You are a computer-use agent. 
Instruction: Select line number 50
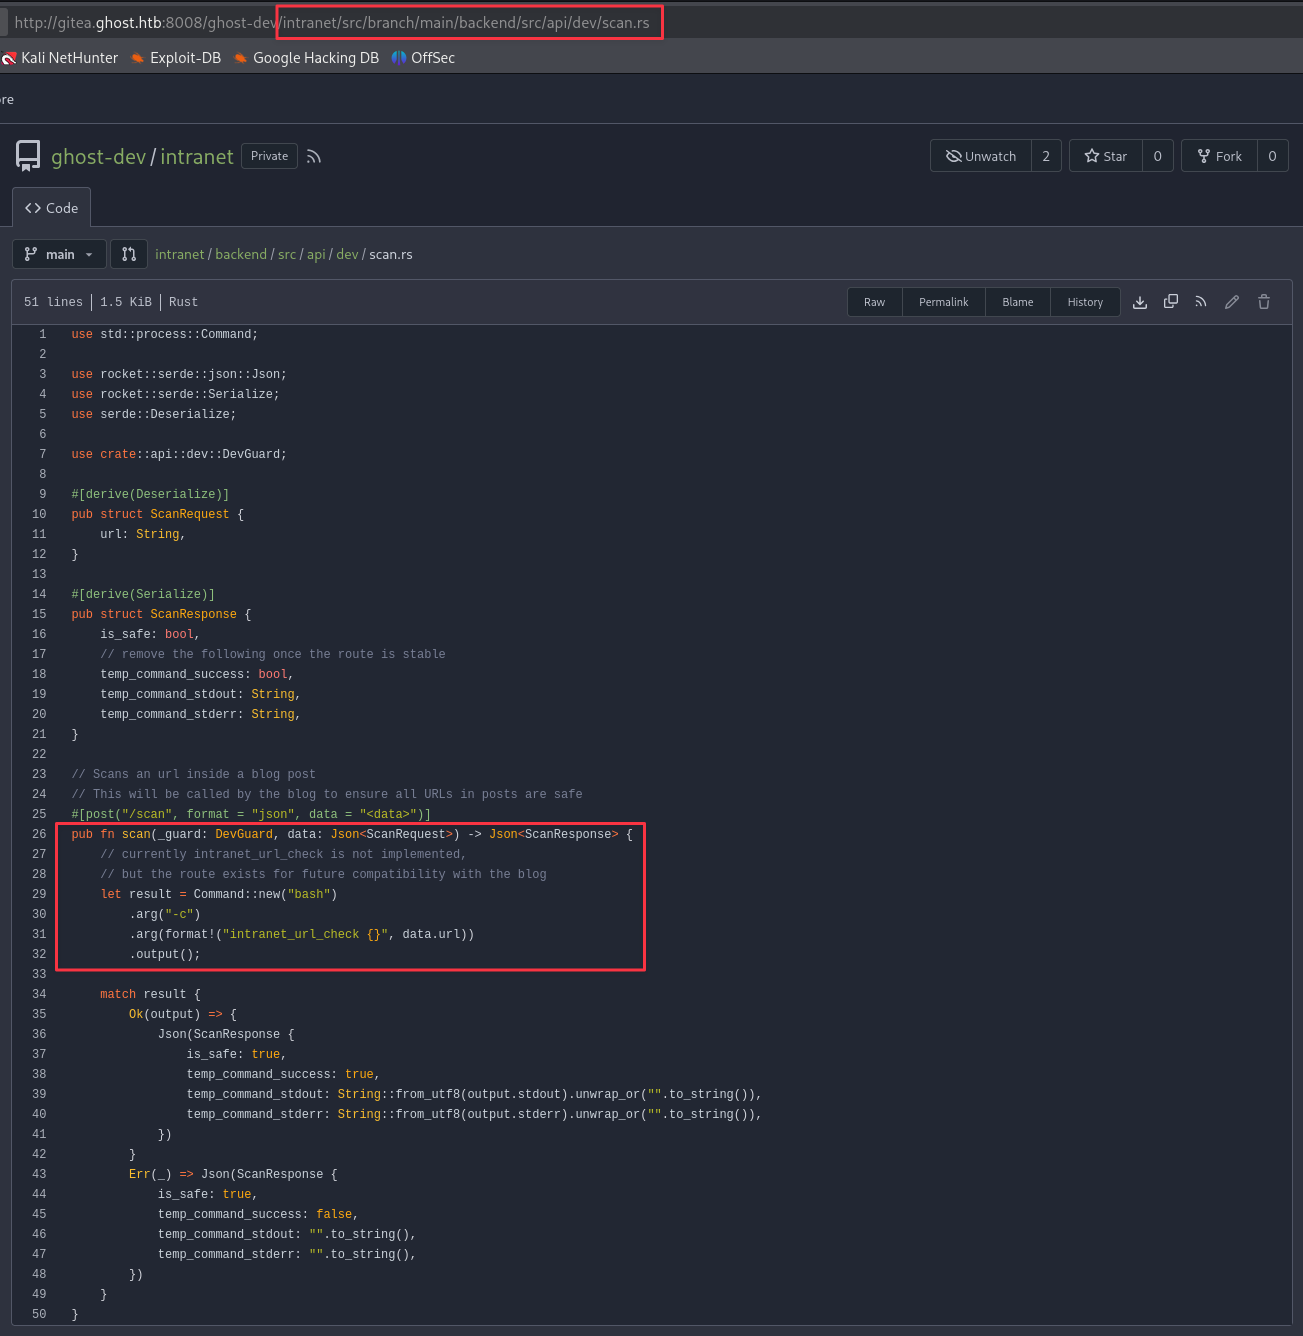(39, 1314)
